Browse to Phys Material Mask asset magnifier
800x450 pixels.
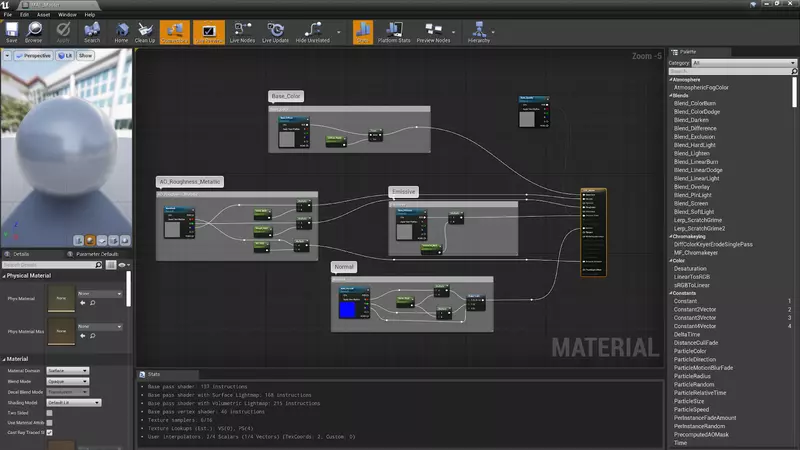[93, 336]
